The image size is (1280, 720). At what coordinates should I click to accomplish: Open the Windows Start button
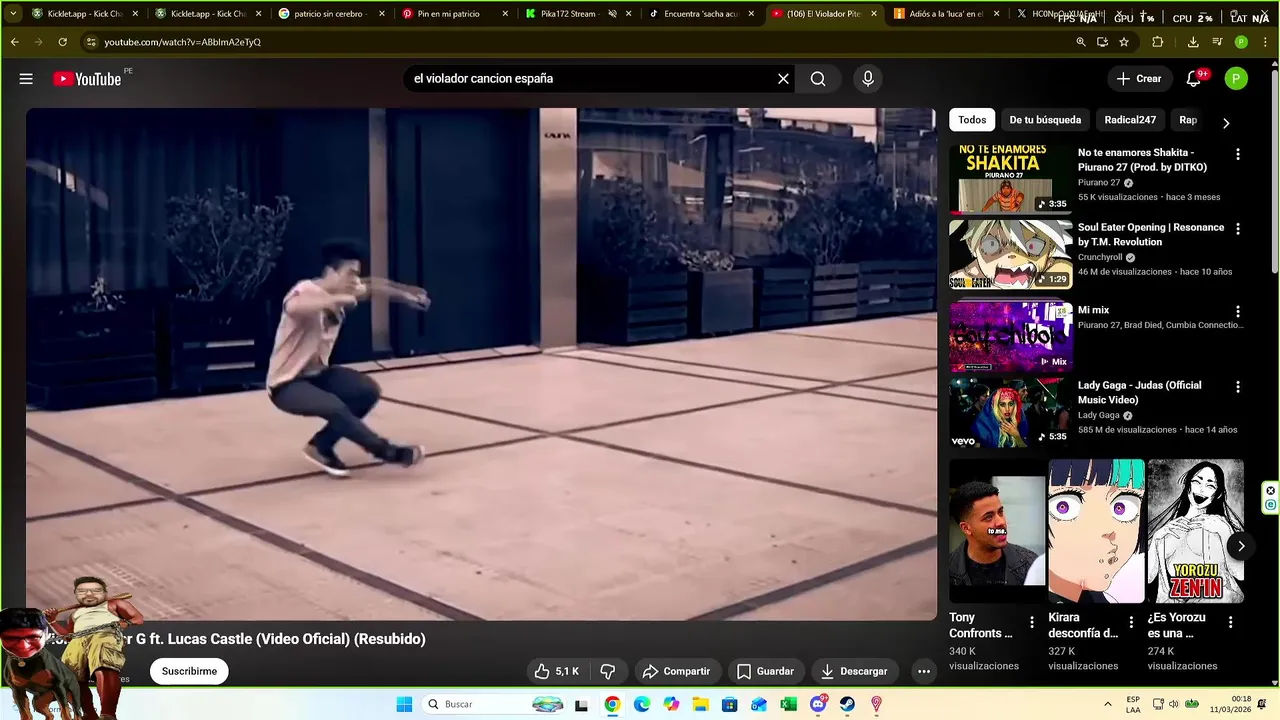pos(404,704)
